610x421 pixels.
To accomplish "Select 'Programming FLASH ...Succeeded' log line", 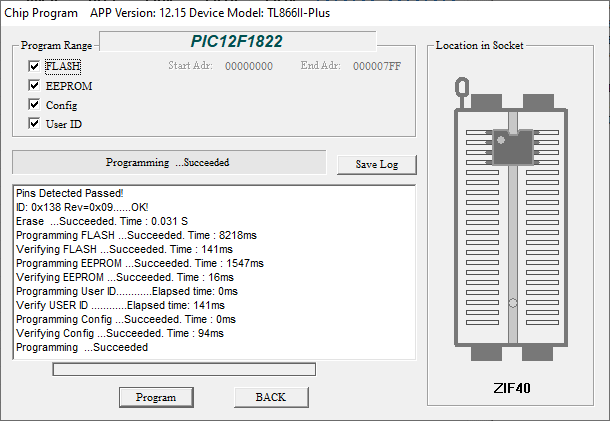I will pyautogui.click(x=136, y=235).
